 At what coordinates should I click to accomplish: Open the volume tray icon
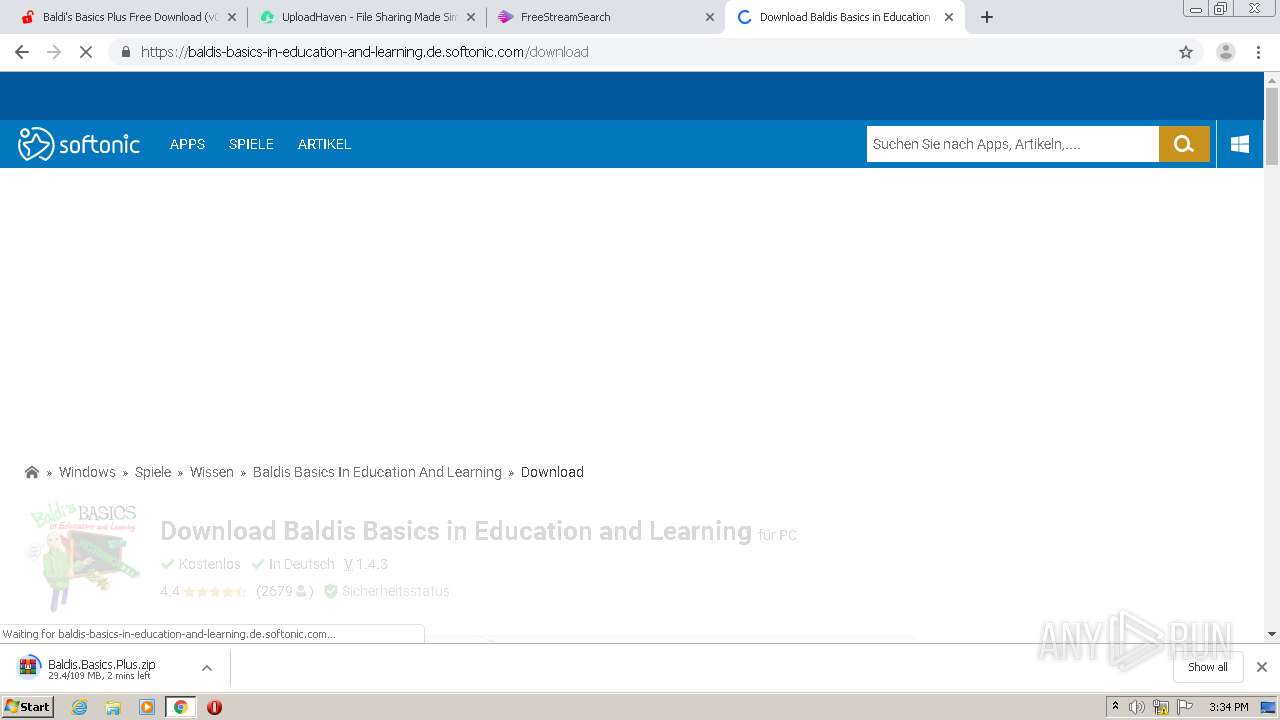1137,707
